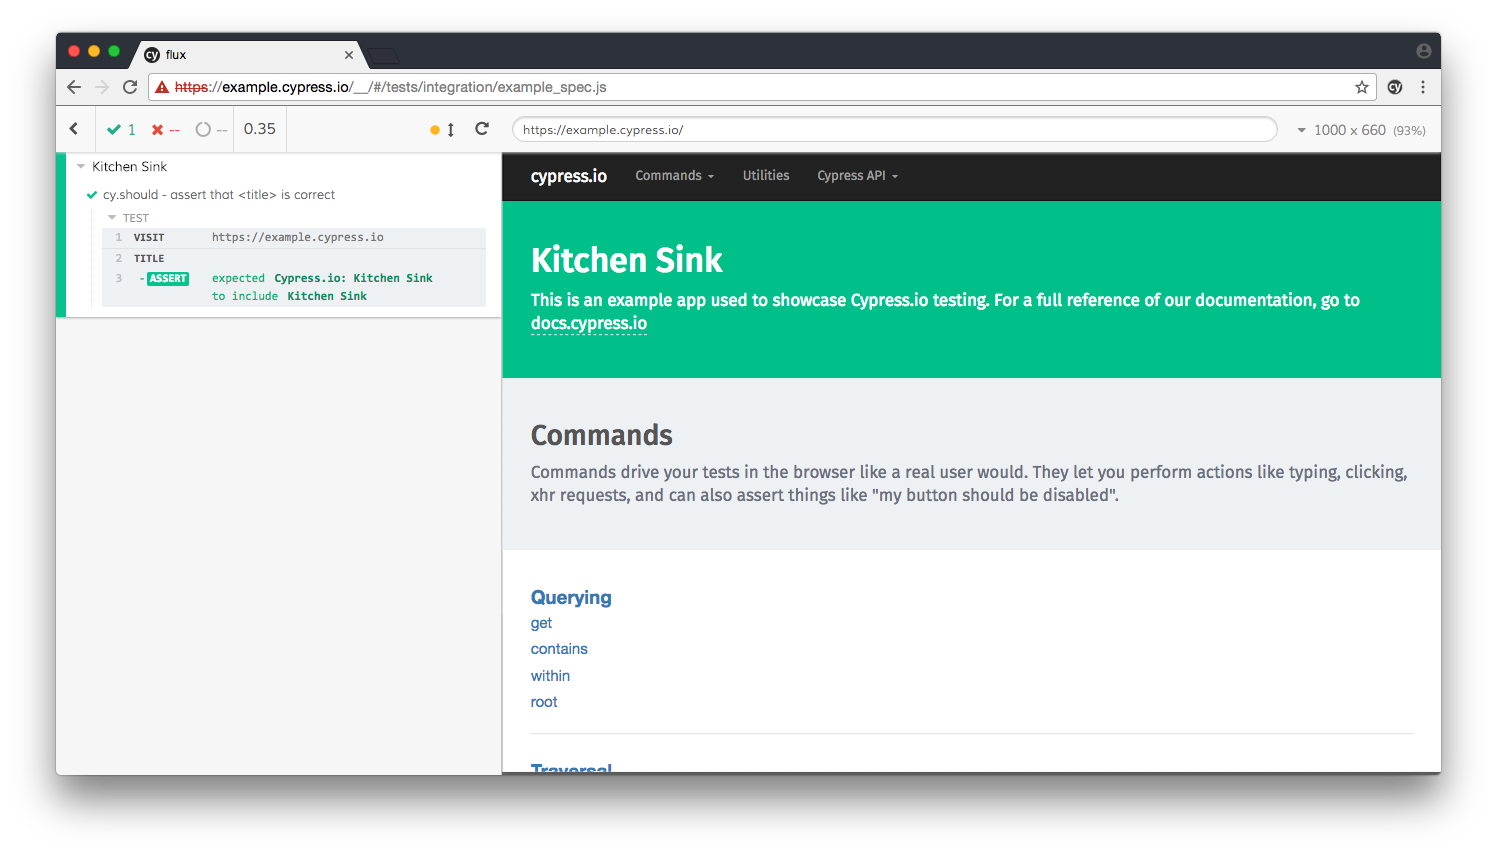Bookmark this page with the star icon
This screenshot has height=855, width=1497.
(x=1361, y=87)
